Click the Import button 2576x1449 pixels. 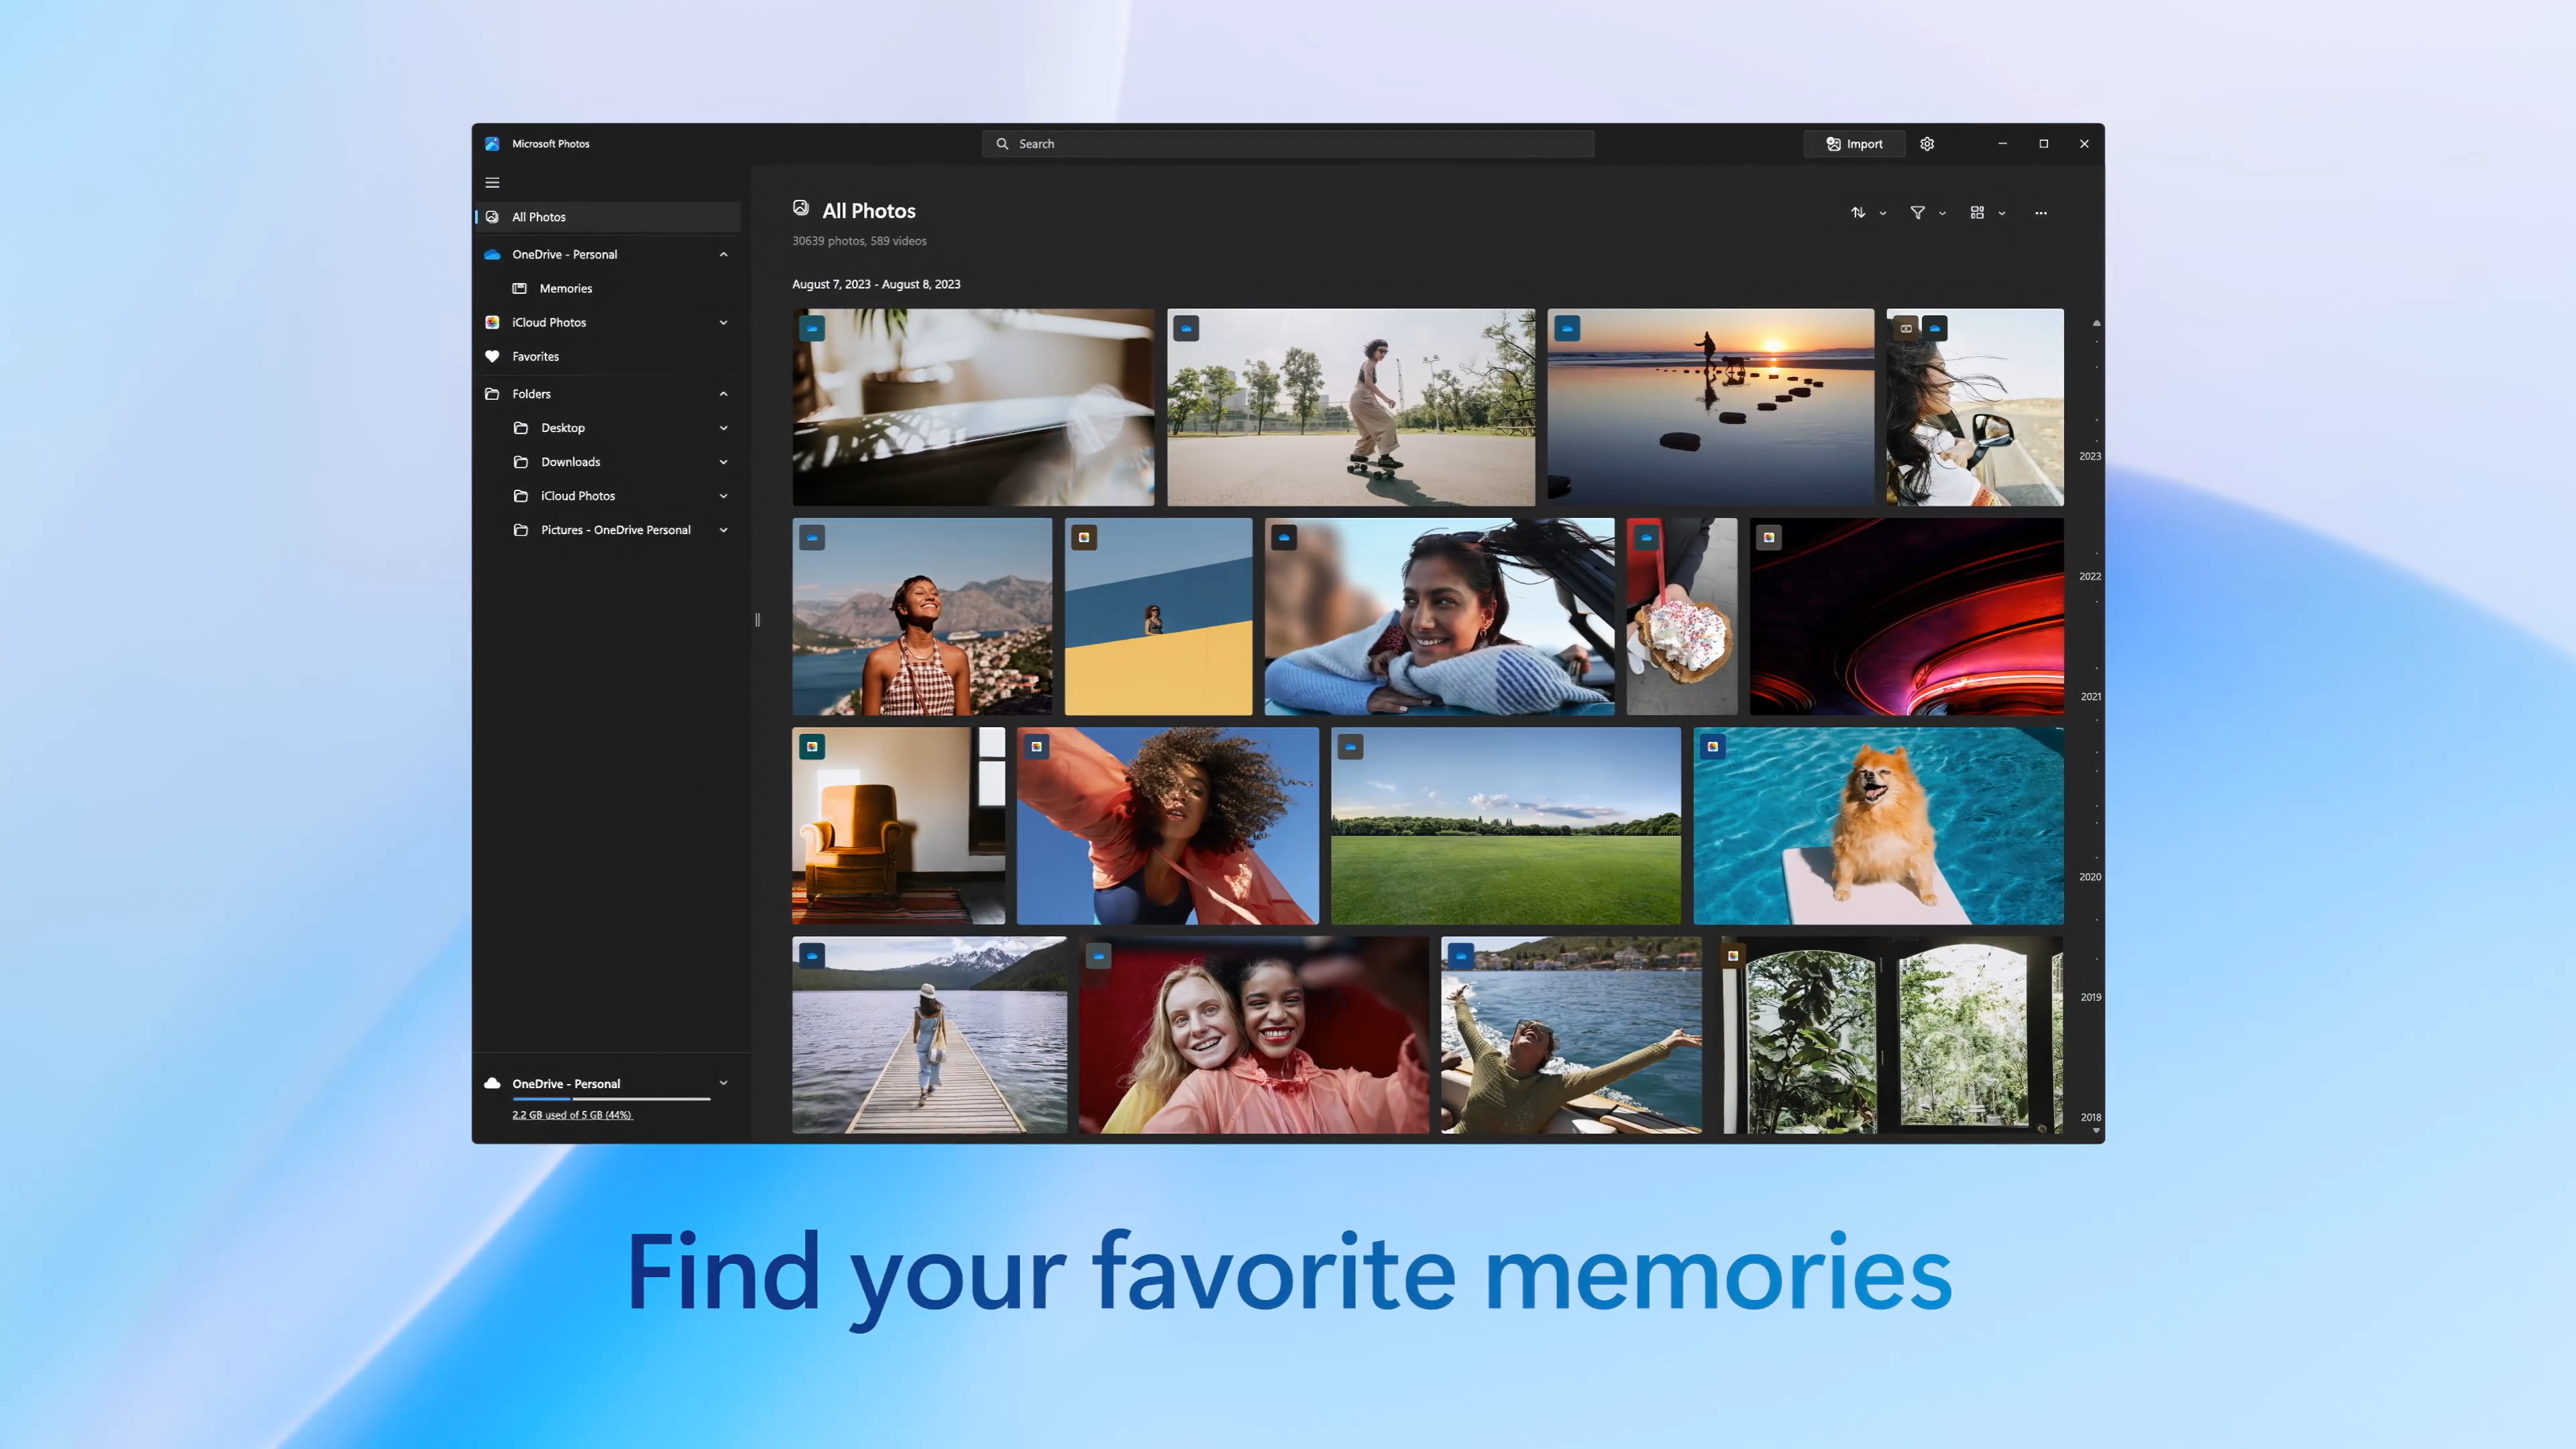1854,144
